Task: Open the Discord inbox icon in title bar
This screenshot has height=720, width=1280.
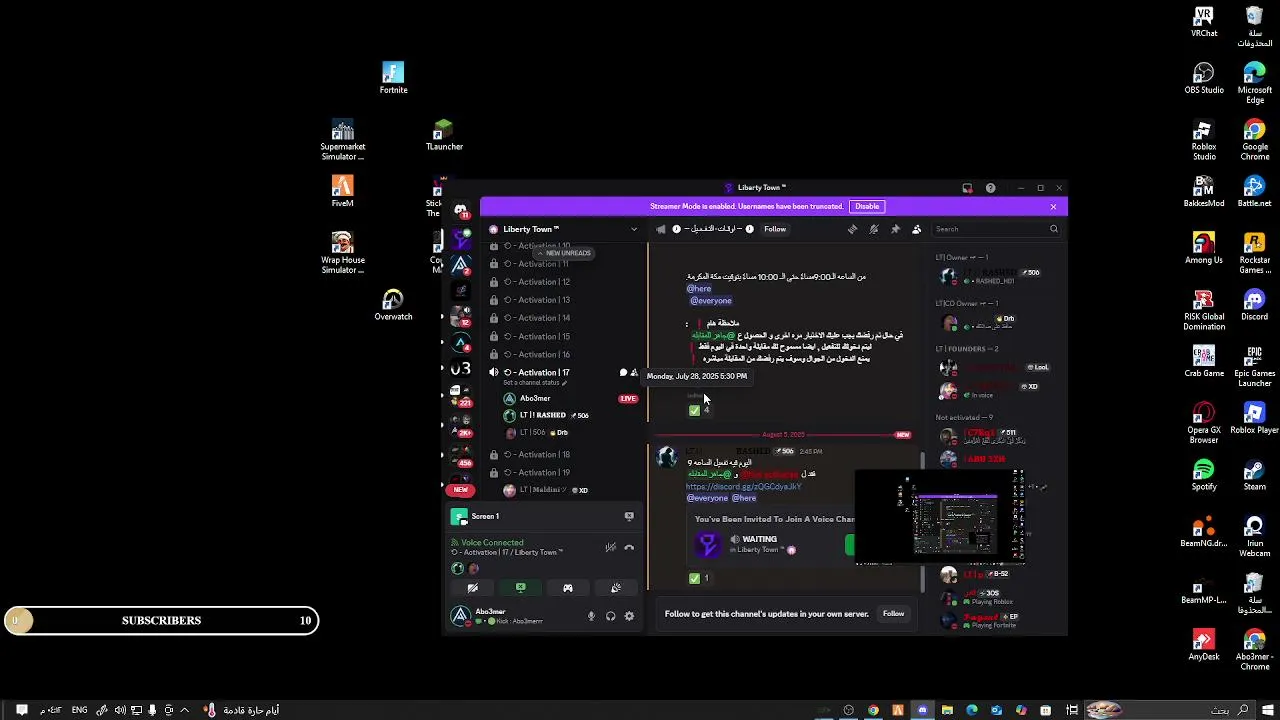Action: (967, 188)
